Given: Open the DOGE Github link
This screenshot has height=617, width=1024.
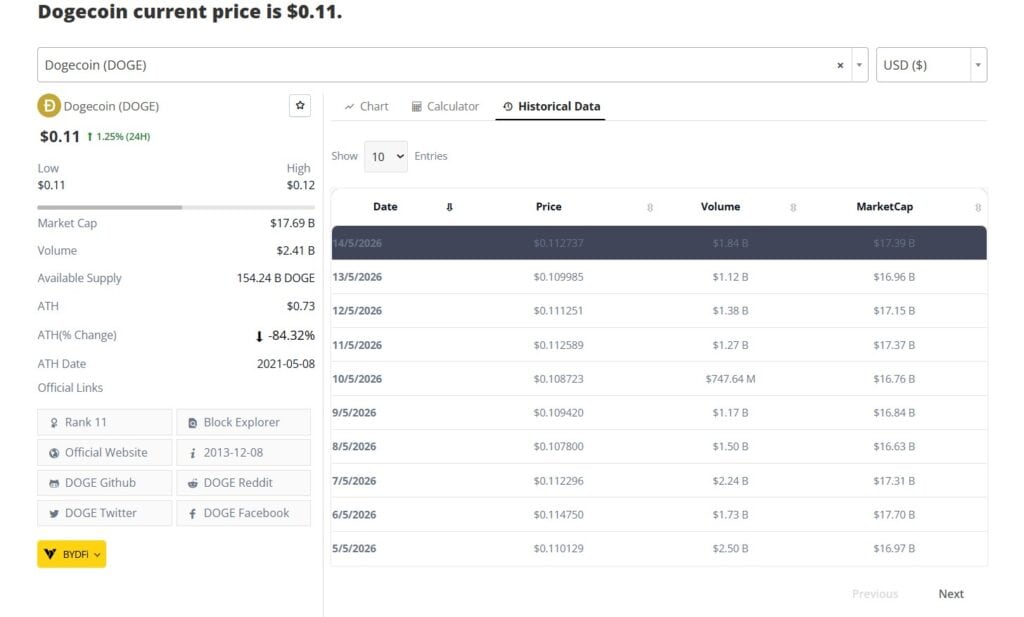Looking at the screenshot, I should click(x=104, y=483).
